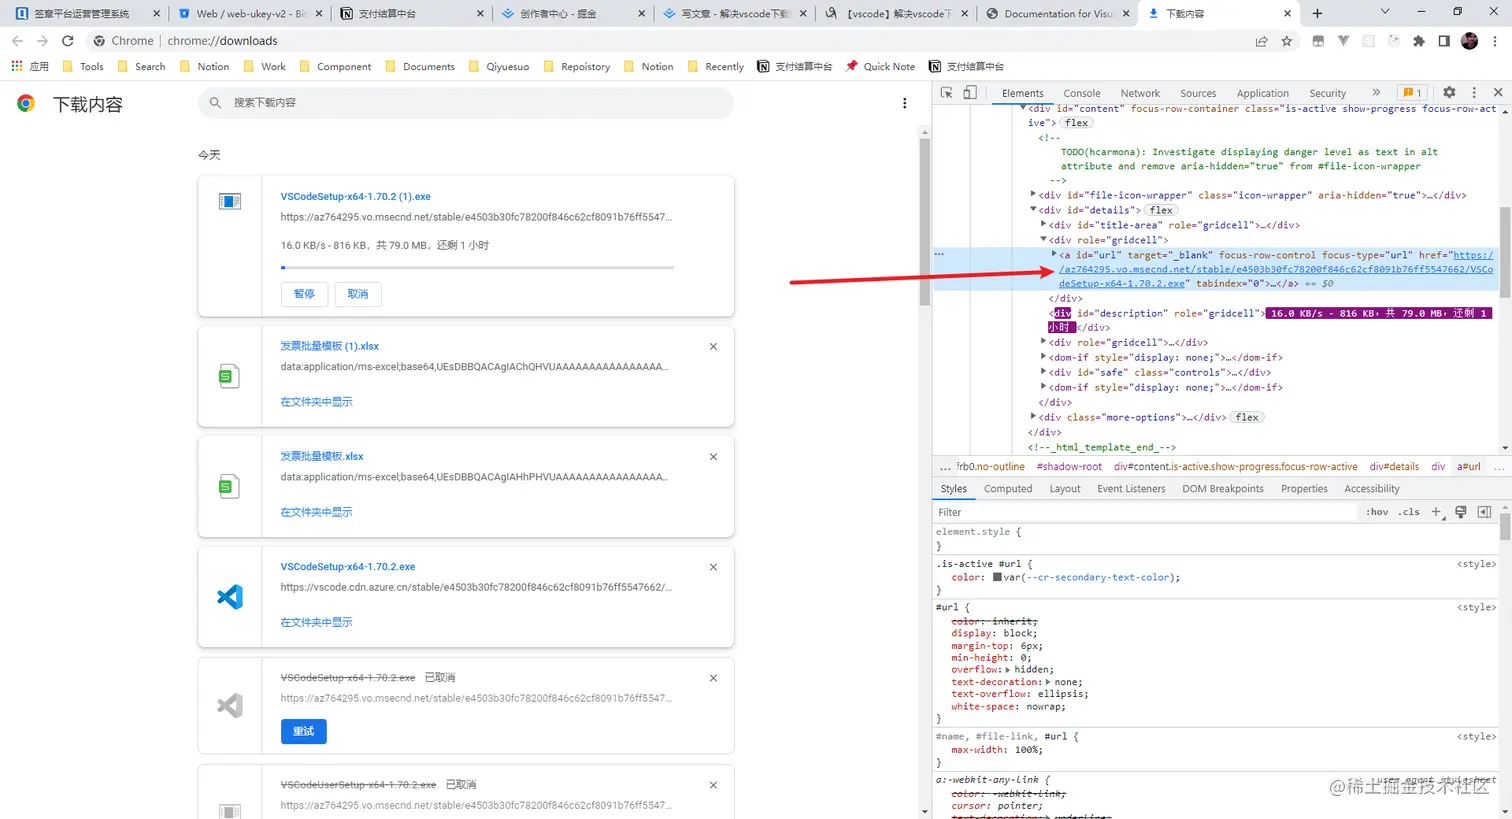This screenshot has height=819, width=1512.
Task: Collapse the div id="details" node
Action: point(1033,210)
